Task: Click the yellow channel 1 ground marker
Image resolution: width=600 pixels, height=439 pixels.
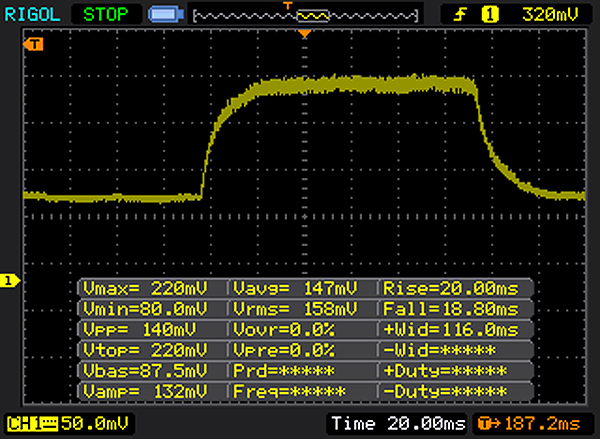Action: click(x=10, y=281)
